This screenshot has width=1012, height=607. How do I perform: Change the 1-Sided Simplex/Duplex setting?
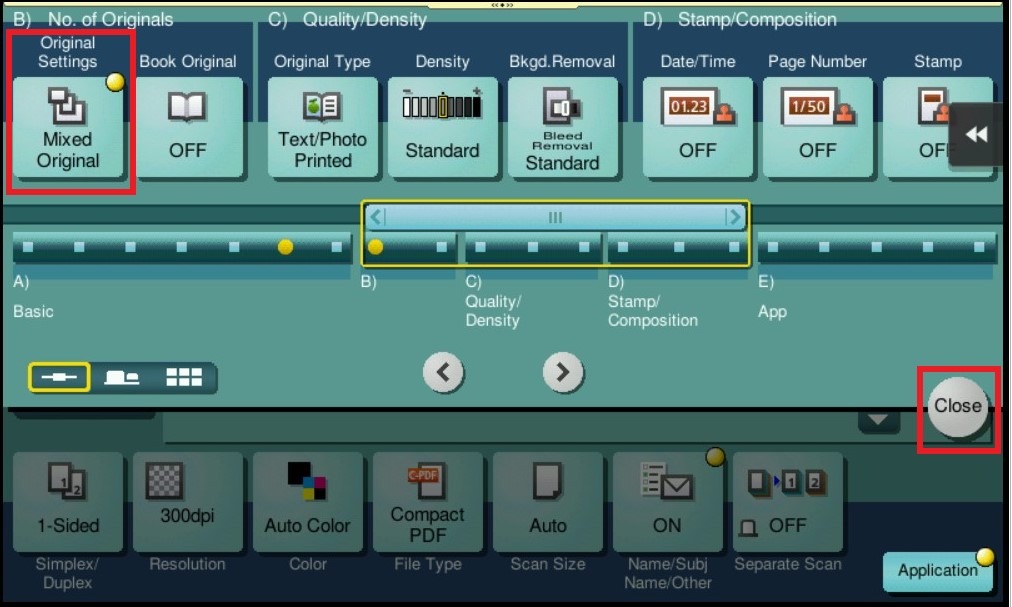(68, 501)
